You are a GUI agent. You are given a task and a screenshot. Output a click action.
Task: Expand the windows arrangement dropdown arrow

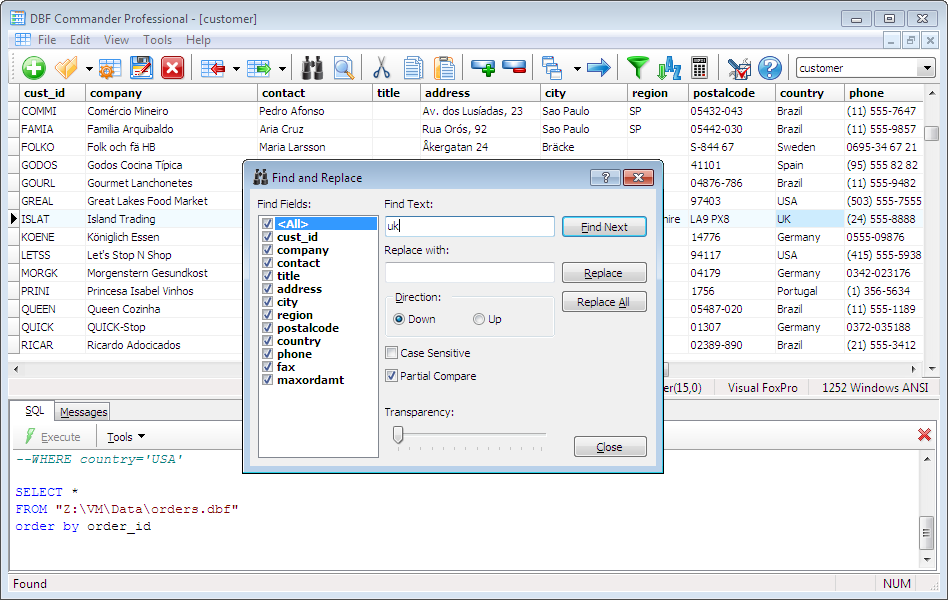click(577, 69)
